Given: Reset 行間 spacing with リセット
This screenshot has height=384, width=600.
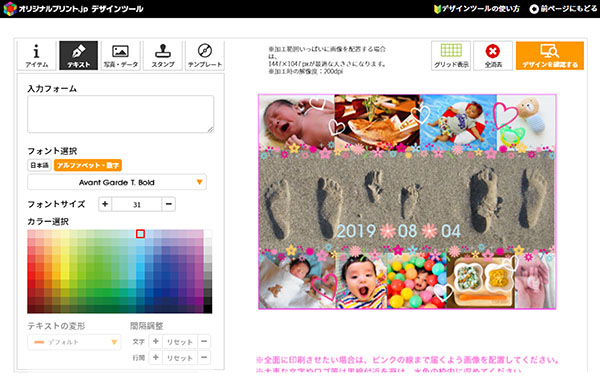Looking at the screenshot, I should (x=179, y=358).
